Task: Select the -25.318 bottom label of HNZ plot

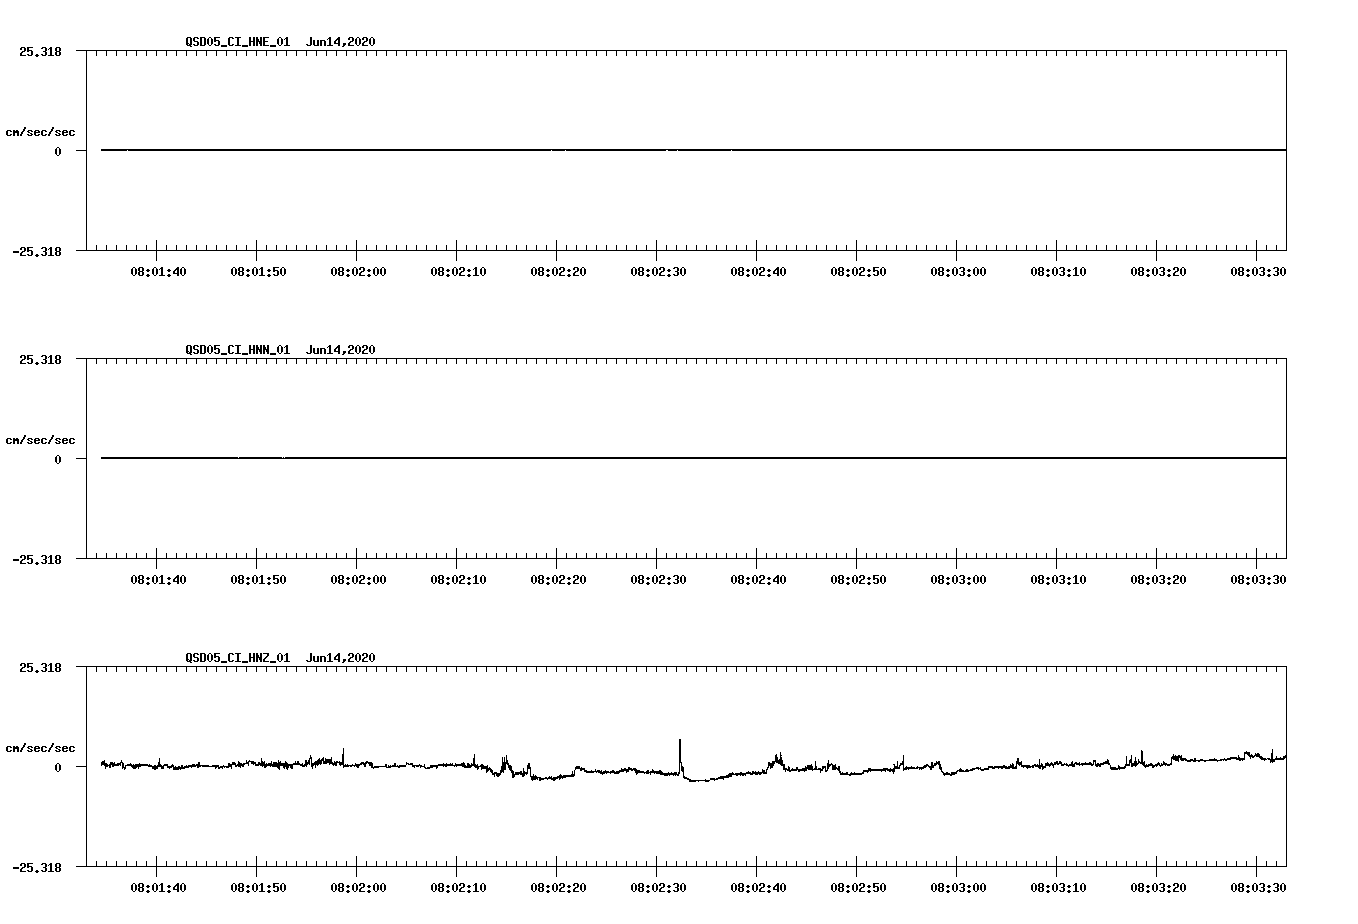Action: 37,867
